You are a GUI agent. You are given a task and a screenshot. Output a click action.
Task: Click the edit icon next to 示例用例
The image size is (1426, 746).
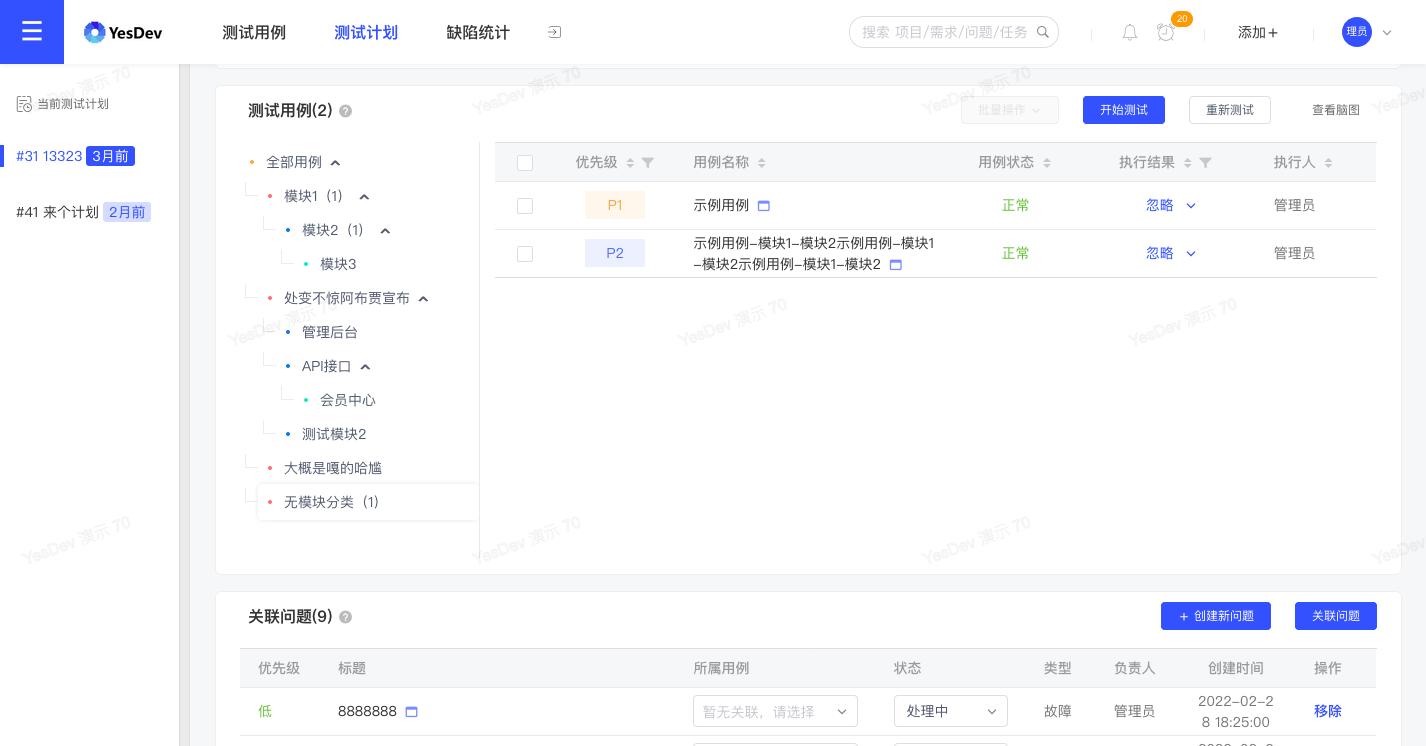pyautogui.click(x=764, y=205)
